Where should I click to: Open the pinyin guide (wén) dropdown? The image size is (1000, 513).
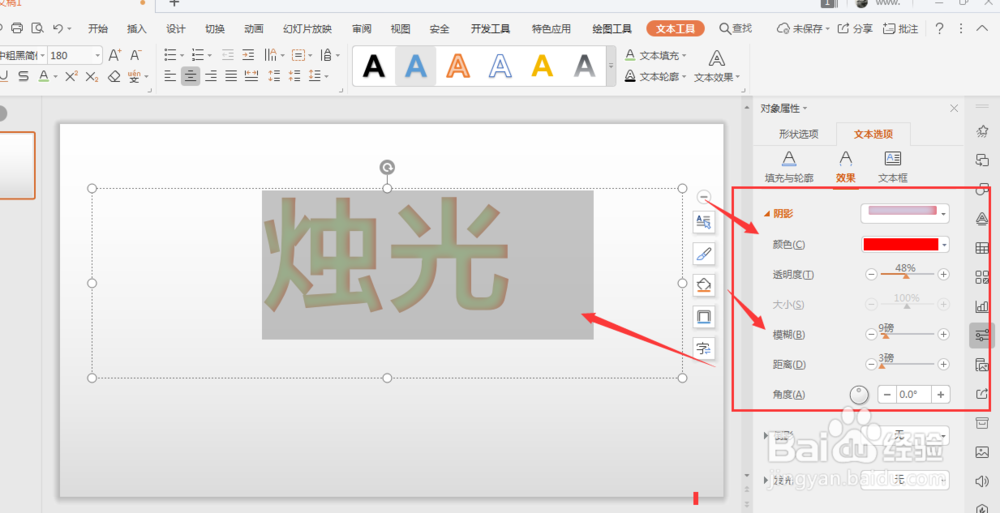(146, 77)
